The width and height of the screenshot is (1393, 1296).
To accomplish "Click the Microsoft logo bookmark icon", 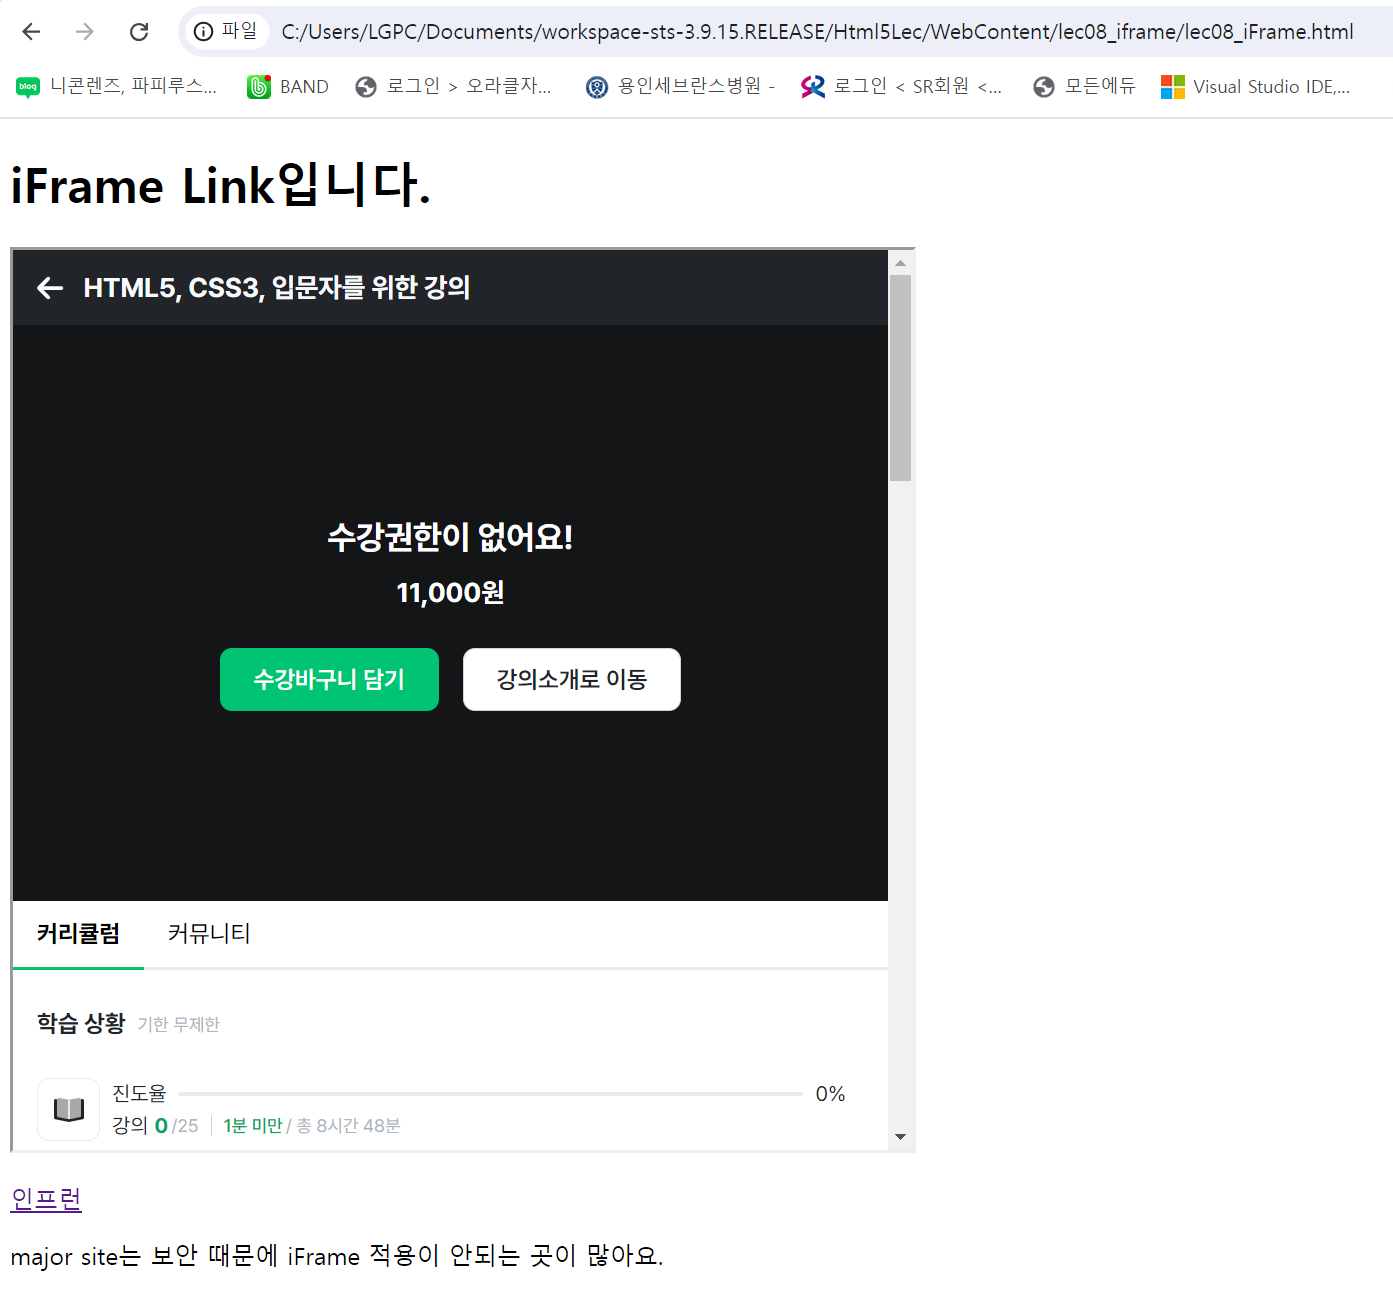I will 1172,87.
